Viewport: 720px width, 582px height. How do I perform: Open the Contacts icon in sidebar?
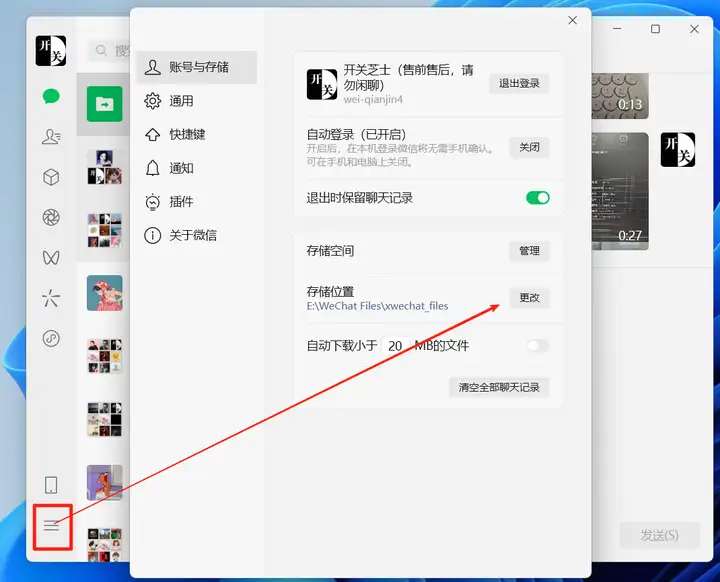coord(51,137)
